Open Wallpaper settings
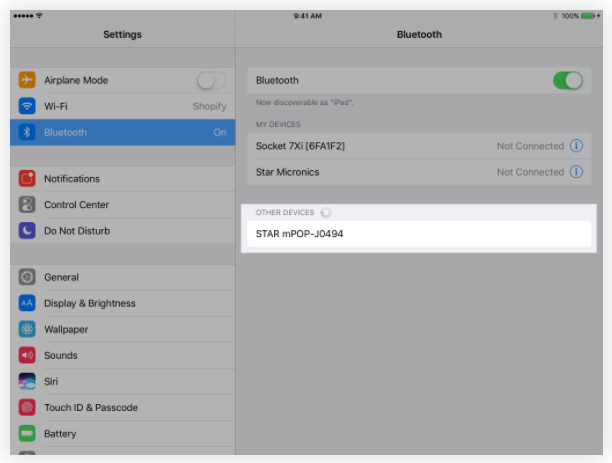The image size is (612, 463). 123,329
